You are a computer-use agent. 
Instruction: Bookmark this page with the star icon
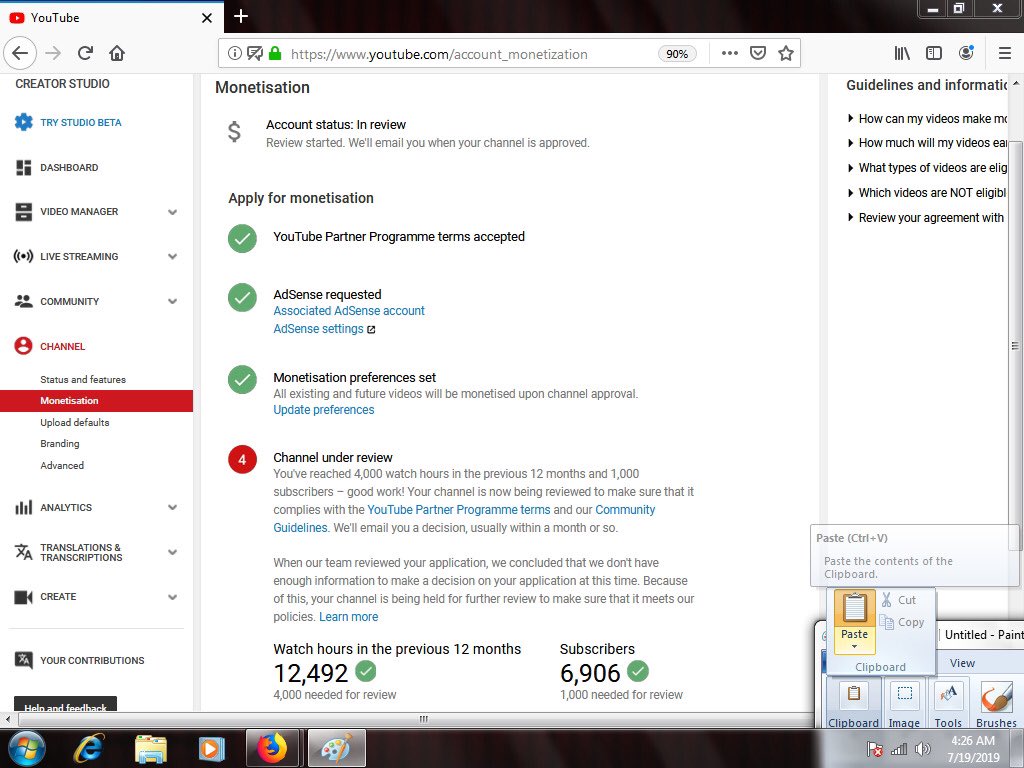(786, 53)
